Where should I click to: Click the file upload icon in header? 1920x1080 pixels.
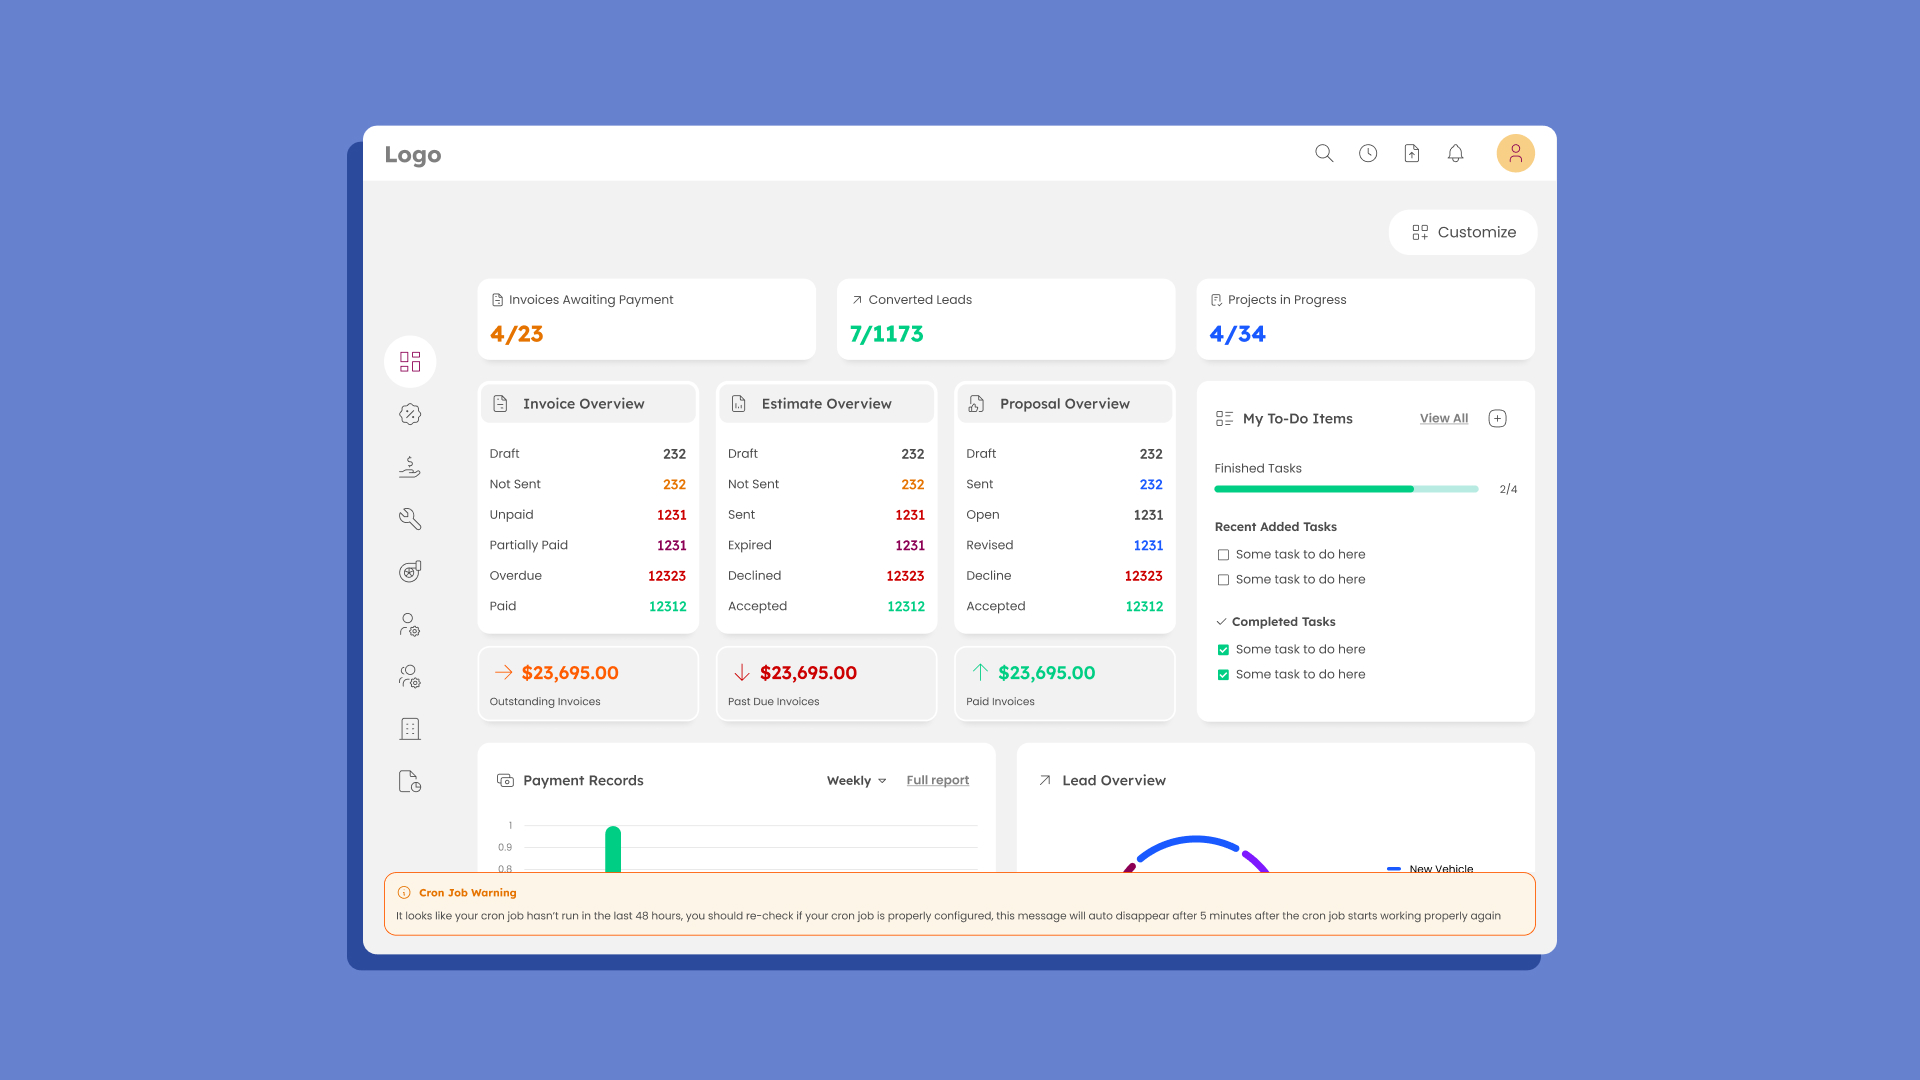pyautogui.click(x=1412, y=153)
